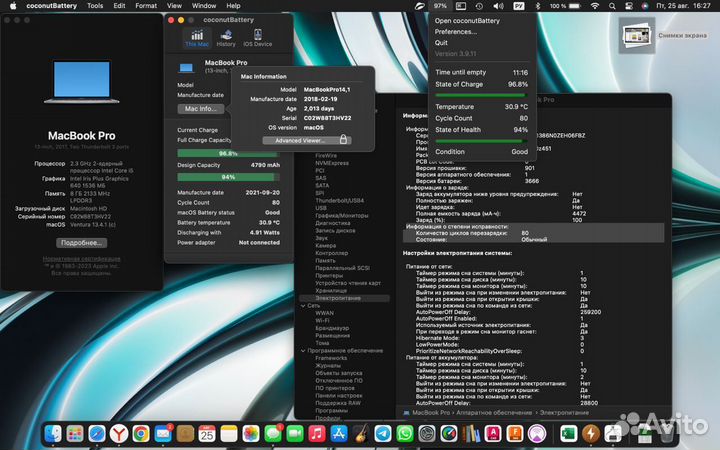Select Брандмауэр in System Information sidebar
The image size is (720, 450).
[332, 328]
